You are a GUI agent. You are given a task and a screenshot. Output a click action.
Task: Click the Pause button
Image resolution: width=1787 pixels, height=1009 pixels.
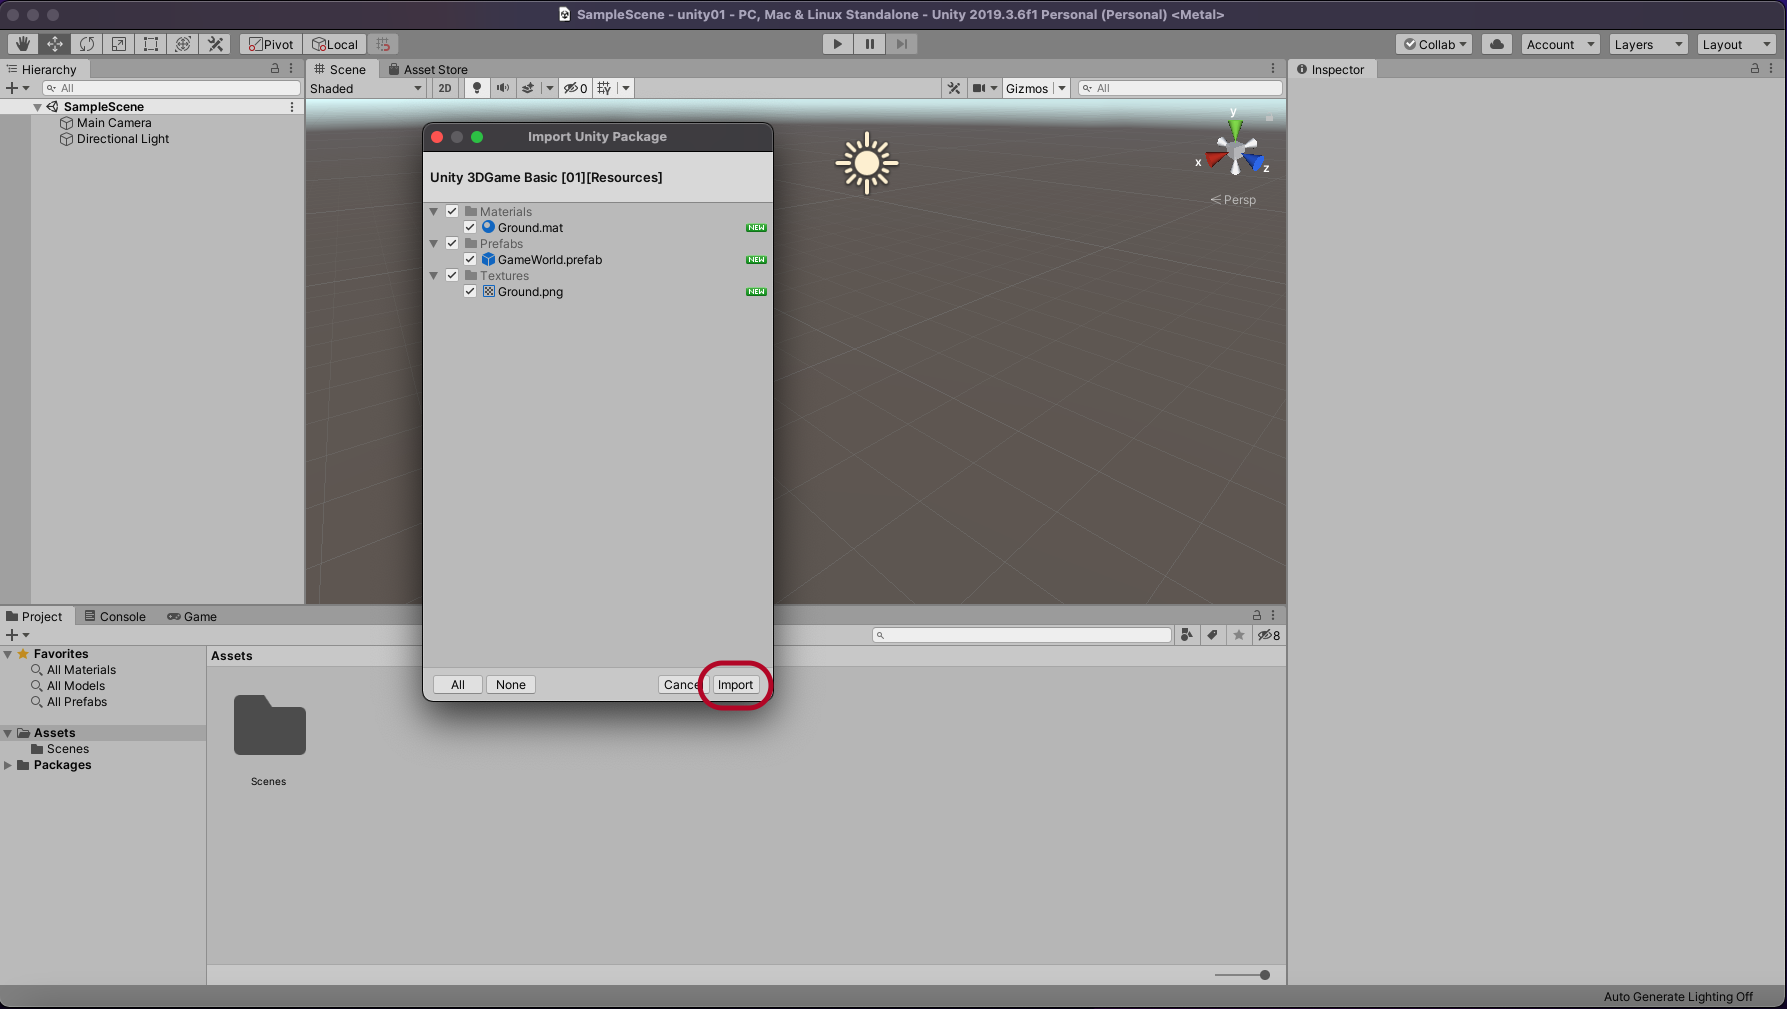870,44
